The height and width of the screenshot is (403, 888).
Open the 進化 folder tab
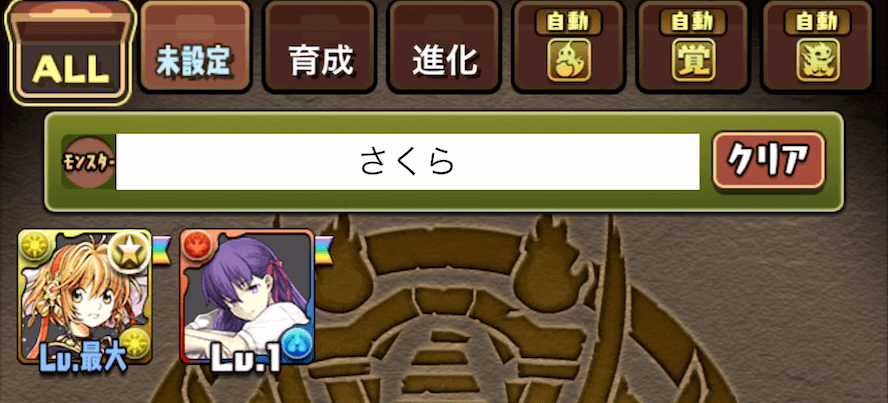pos(444,46)
